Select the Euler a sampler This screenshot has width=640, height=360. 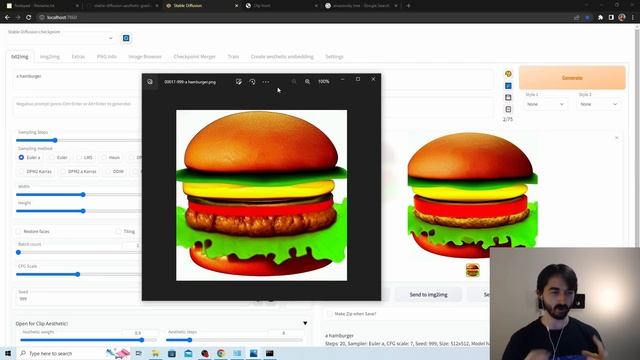click(29, 158)
